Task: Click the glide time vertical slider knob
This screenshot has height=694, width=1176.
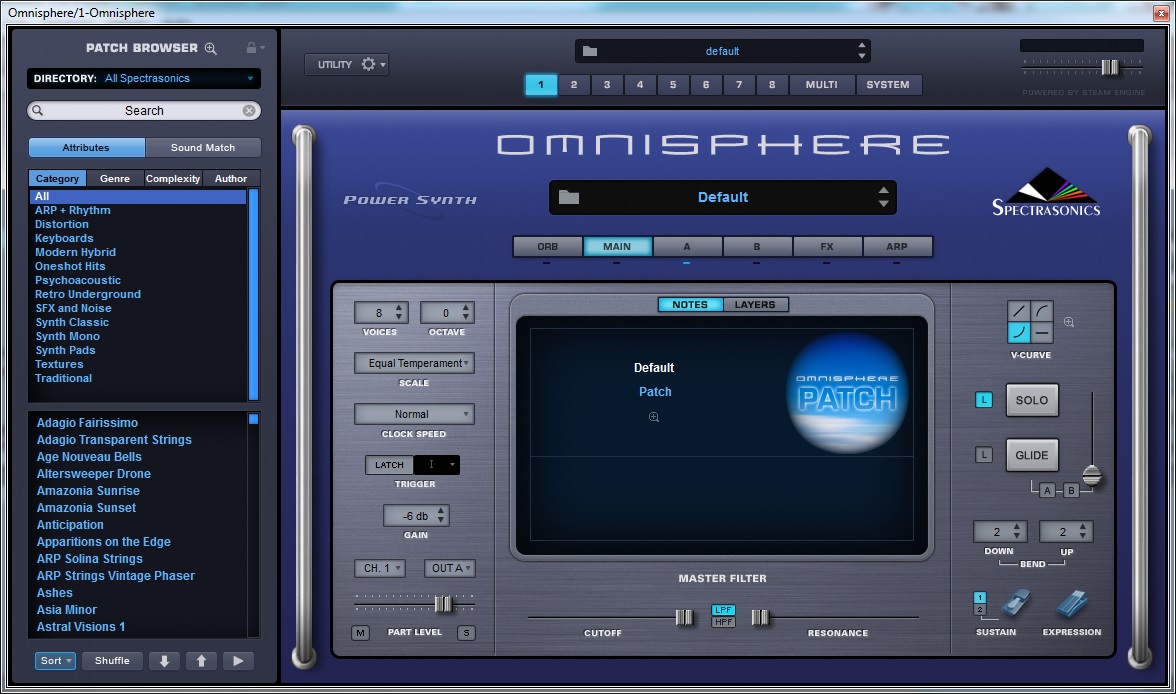Action: click(1092, 476)
